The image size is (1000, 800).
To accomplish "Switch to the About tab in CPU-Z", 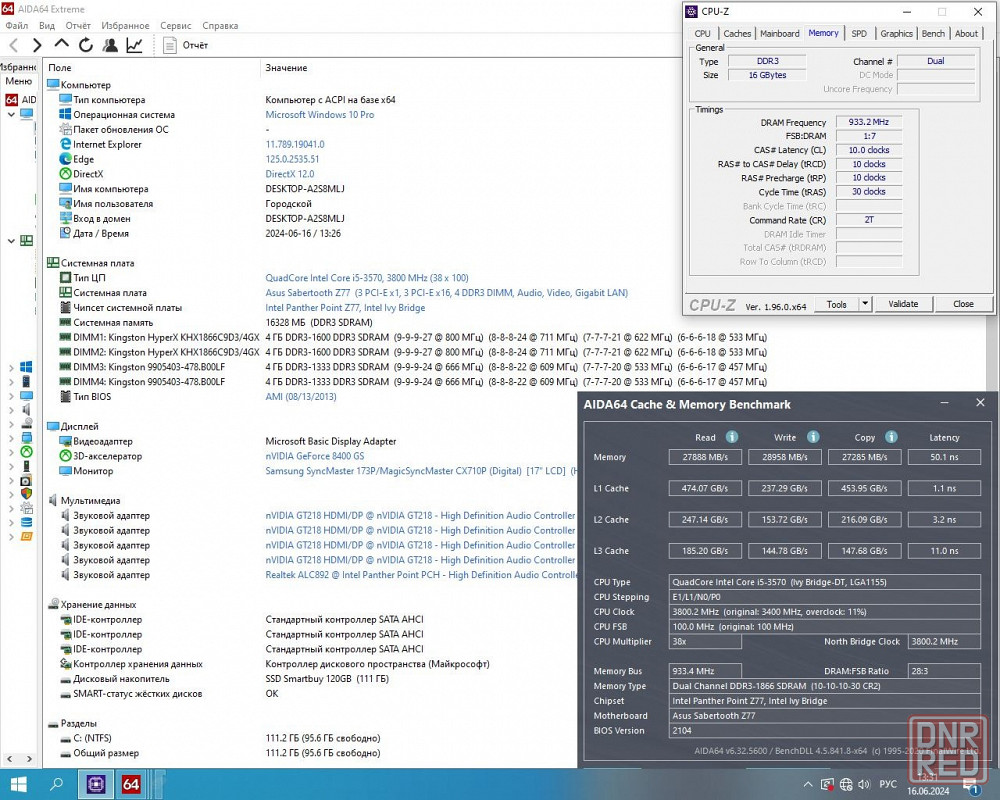I will tap(966, 33).
